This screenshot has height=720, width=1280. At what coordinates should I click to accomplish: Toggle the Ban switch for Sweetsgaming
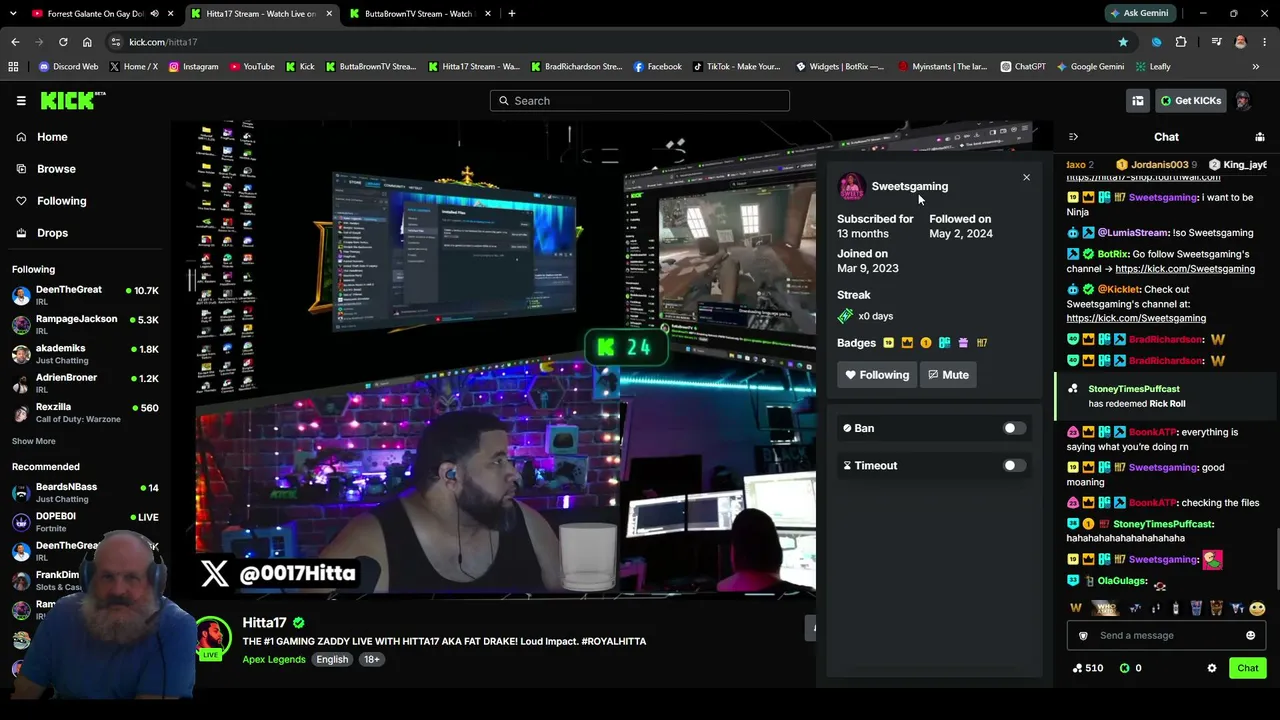tap(1014, 428)
